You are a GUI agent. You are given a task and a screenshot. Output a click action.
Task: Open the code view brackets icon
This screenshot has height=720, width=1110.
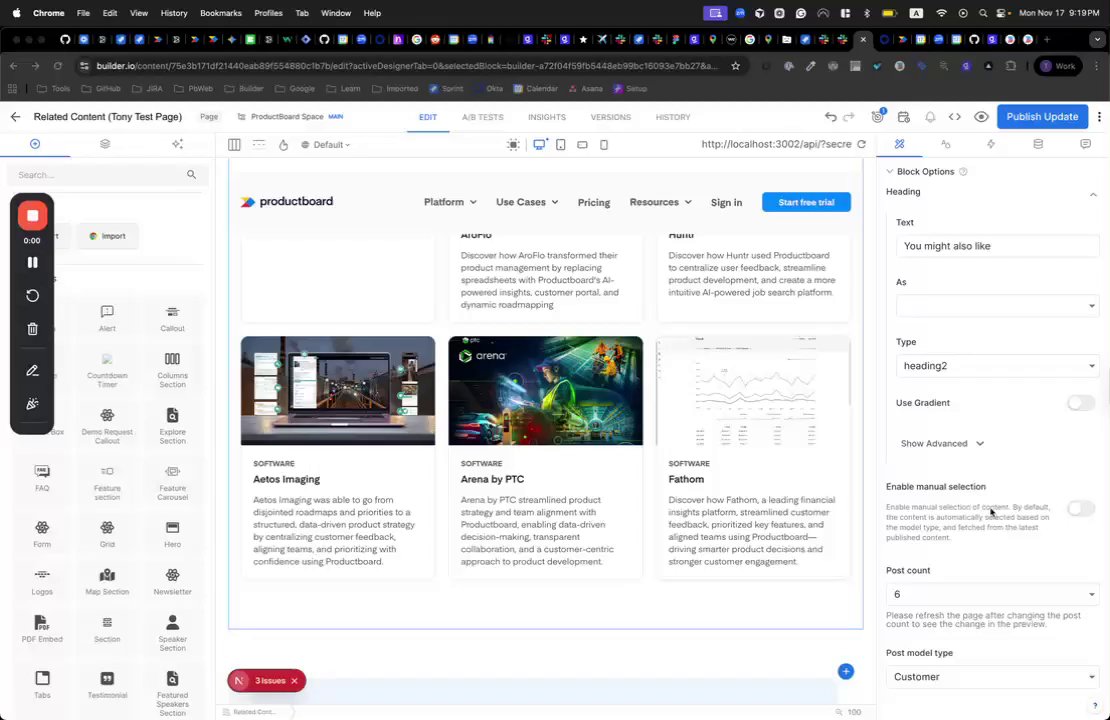click(x=954, y=117)
